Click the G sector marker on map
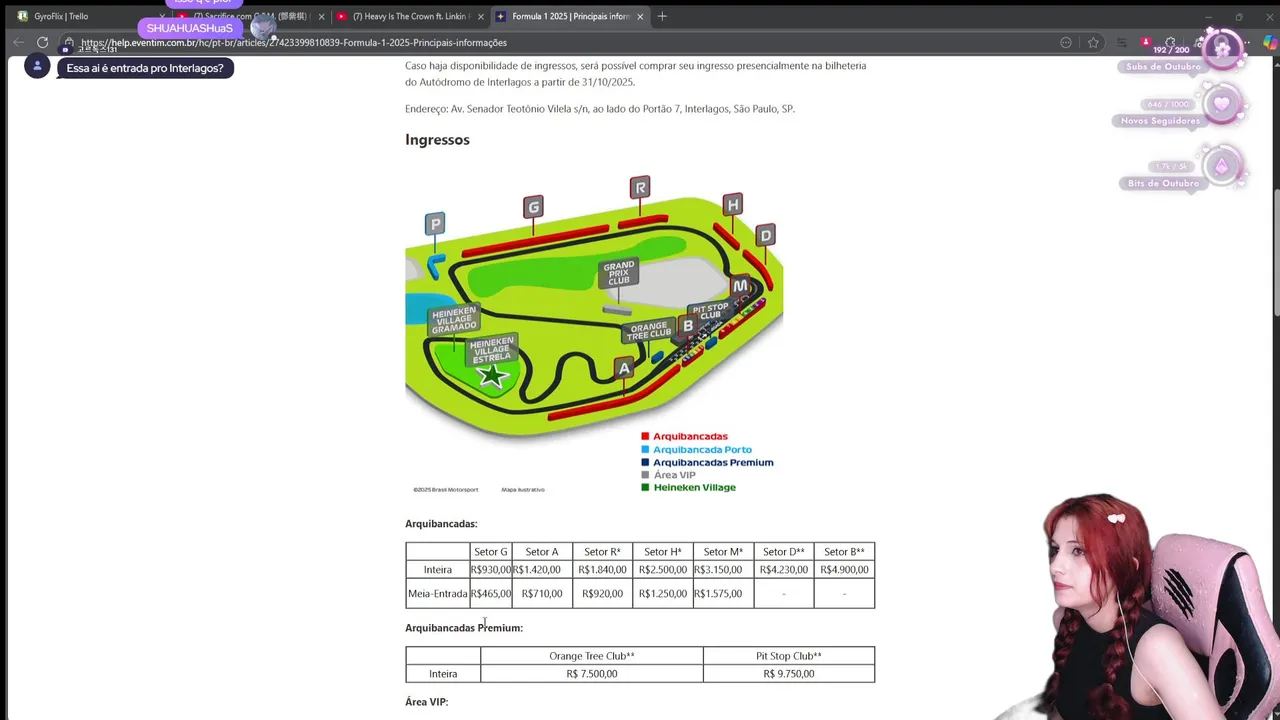The height and width of the screenshot is (720, 1280). point(533,207)
